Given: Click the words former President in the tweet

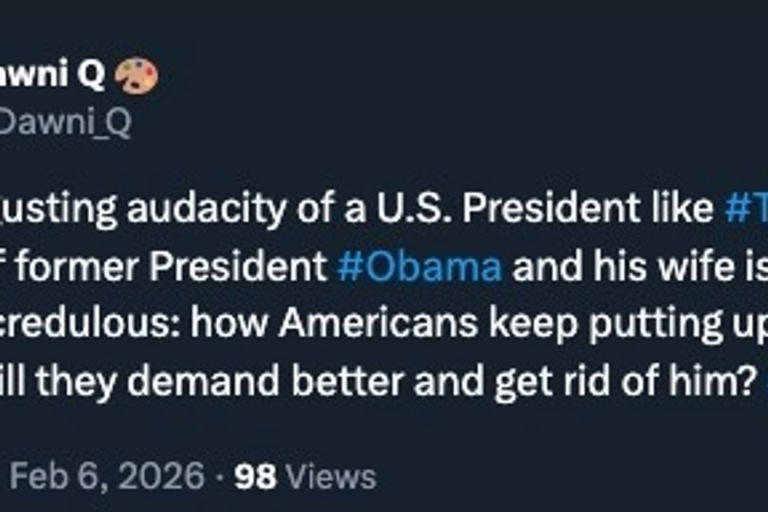Looking at the screenshot, I should point(171,267).
